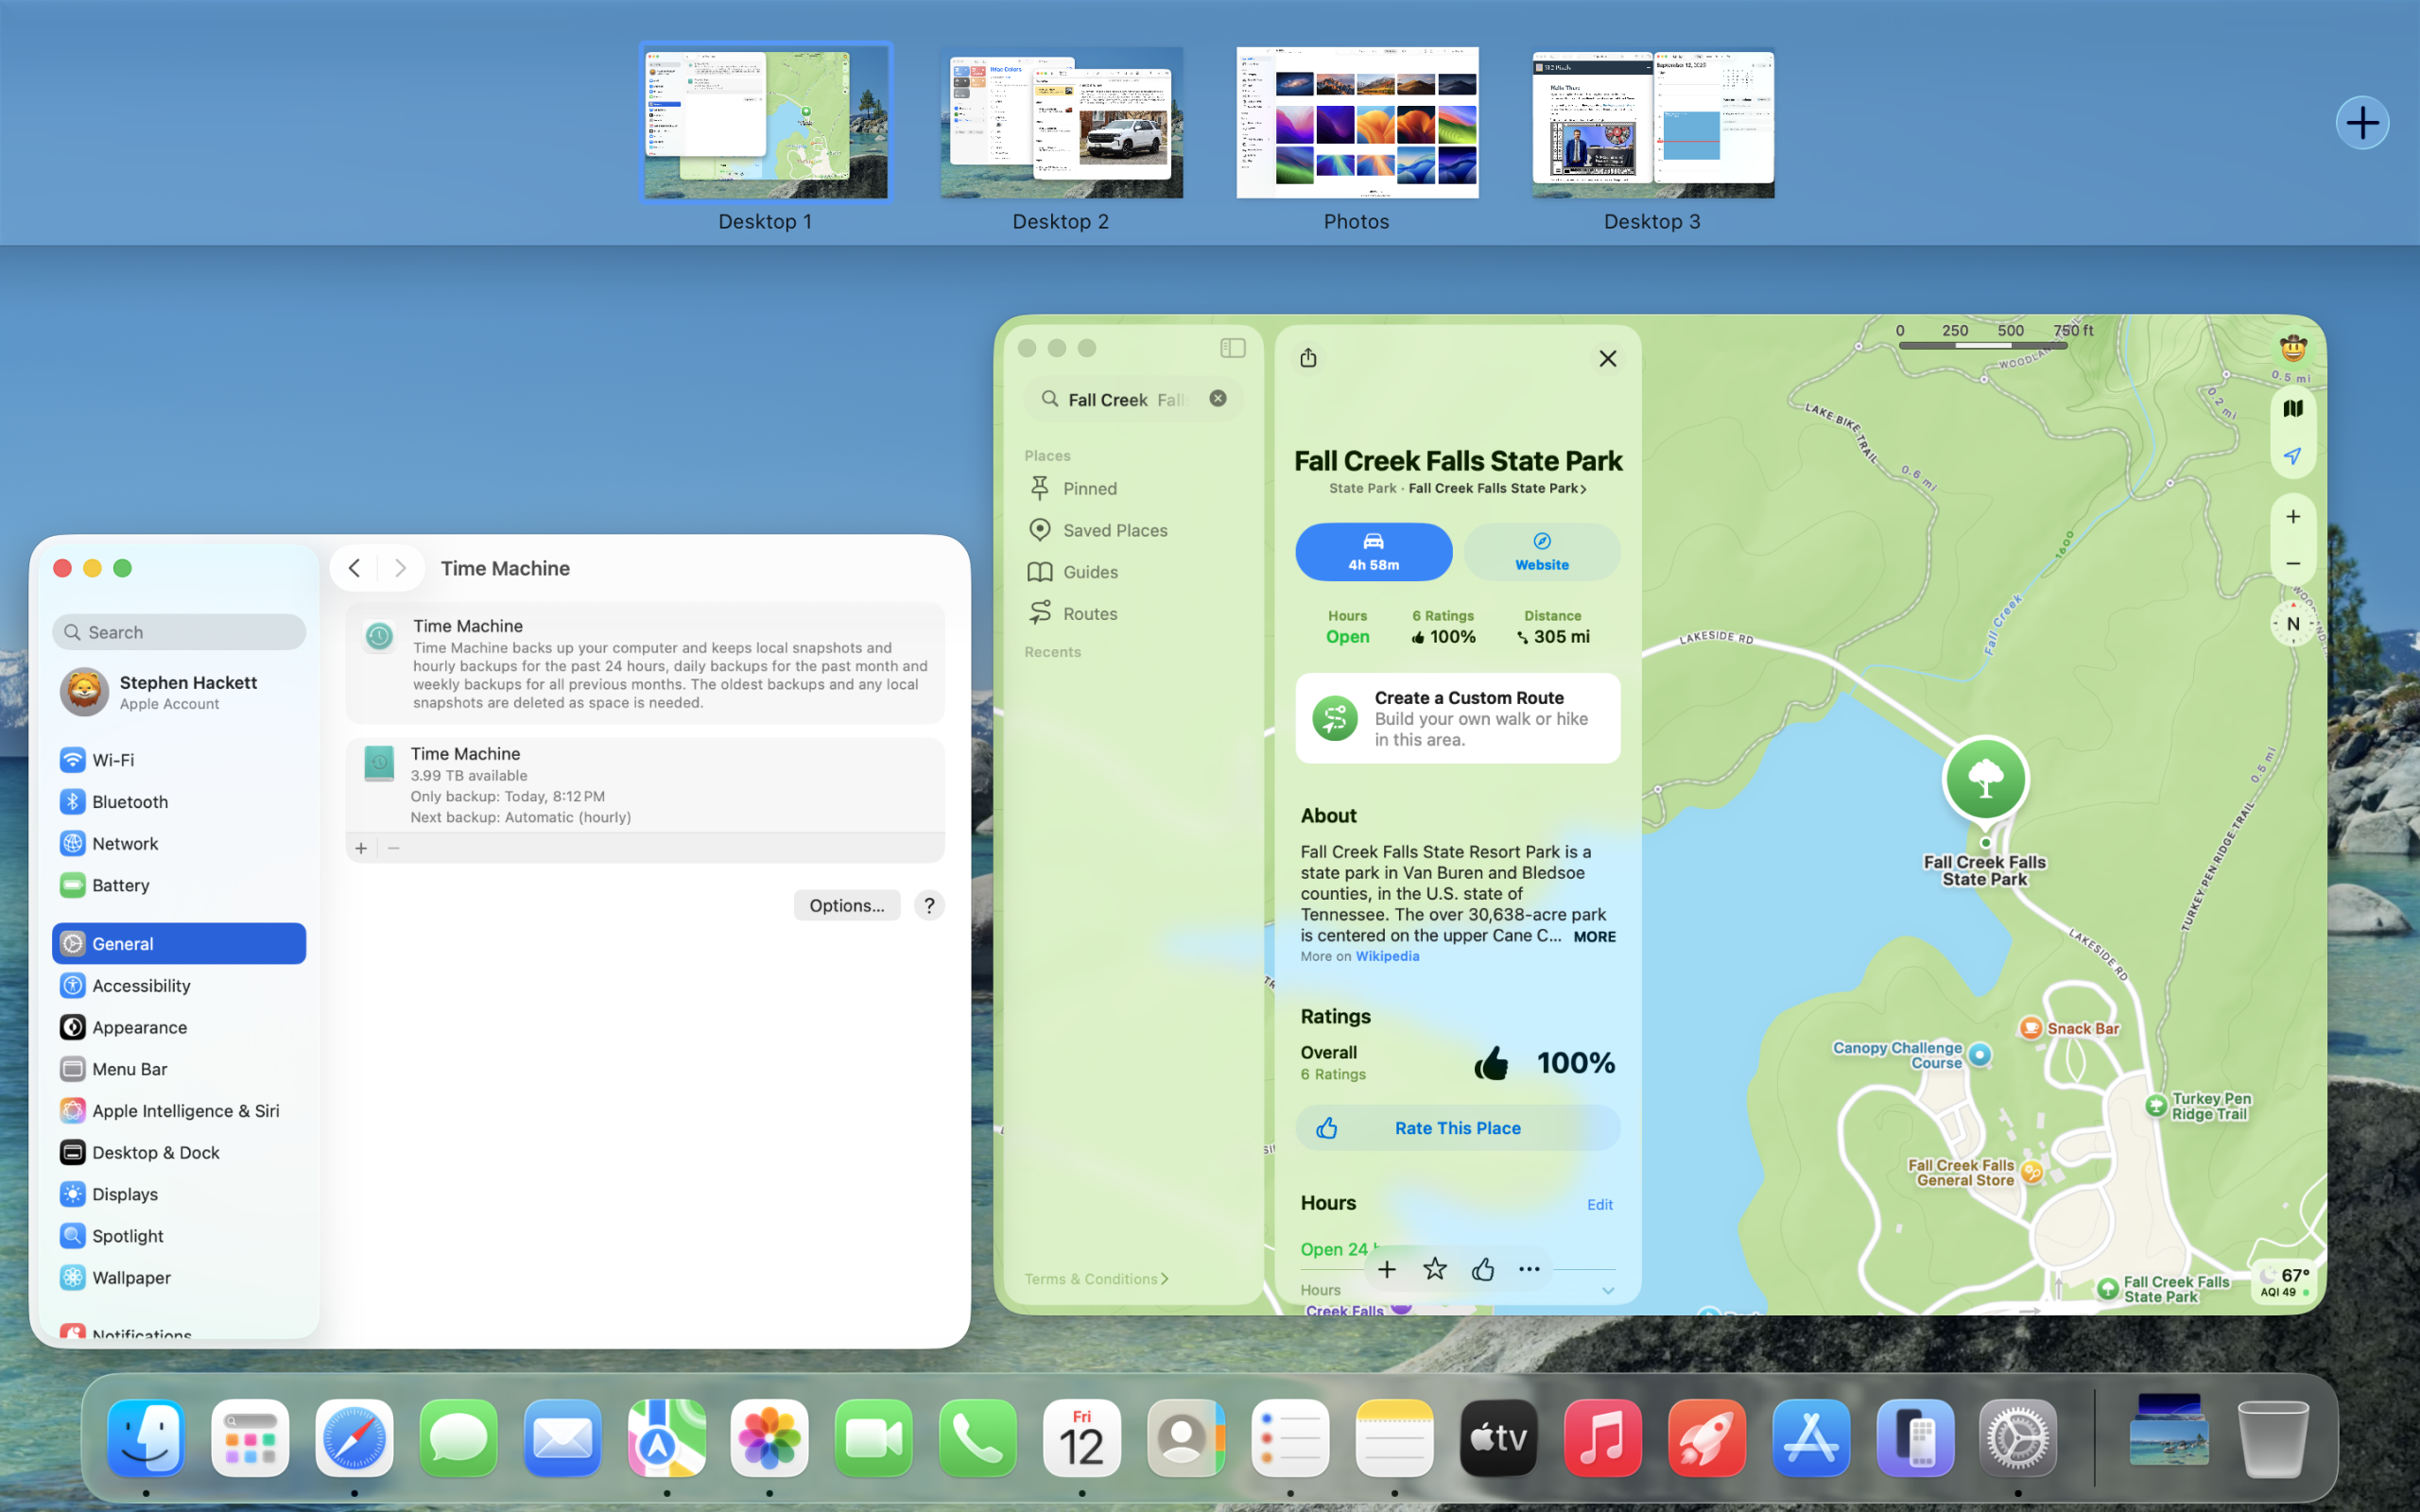Screen dimensions: 2420x1512
Task: Click the Rate This Place button
Action: pos(1456,1128)
